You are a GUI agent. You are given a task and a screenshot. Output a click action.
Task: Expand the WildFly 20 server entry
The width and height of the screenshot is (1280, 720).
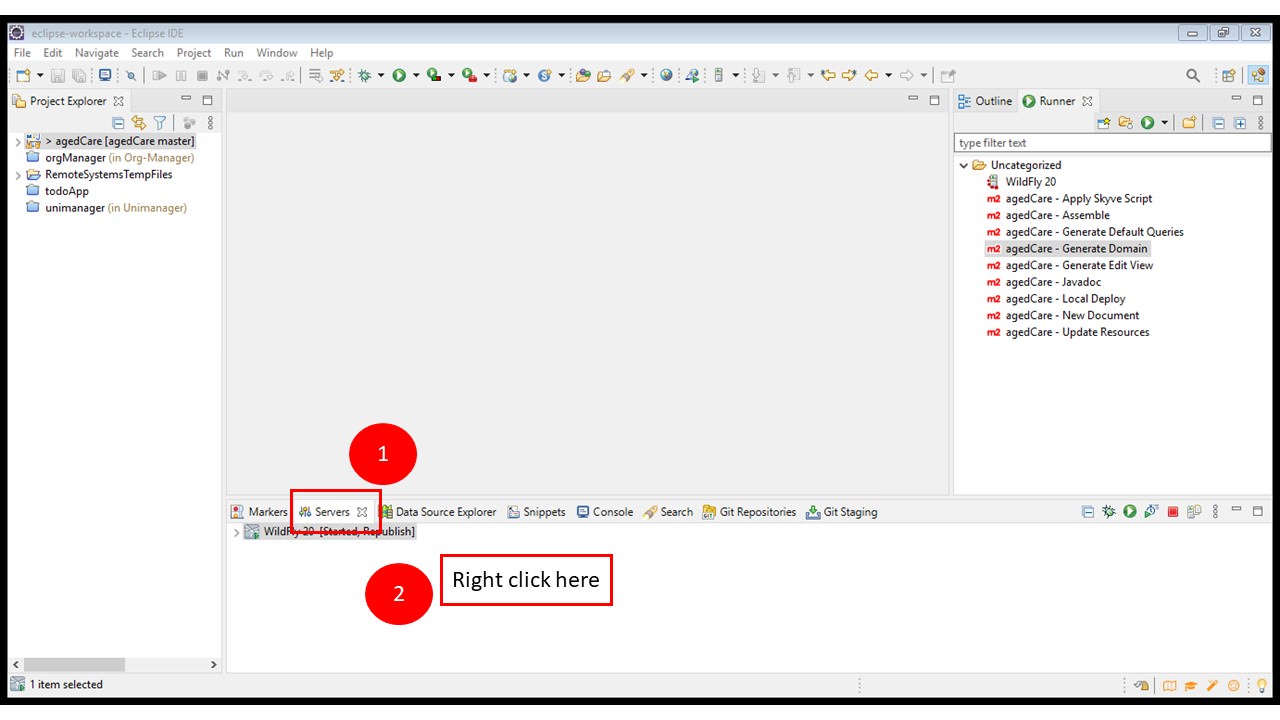pyautogui.click(x=236, y=532)
